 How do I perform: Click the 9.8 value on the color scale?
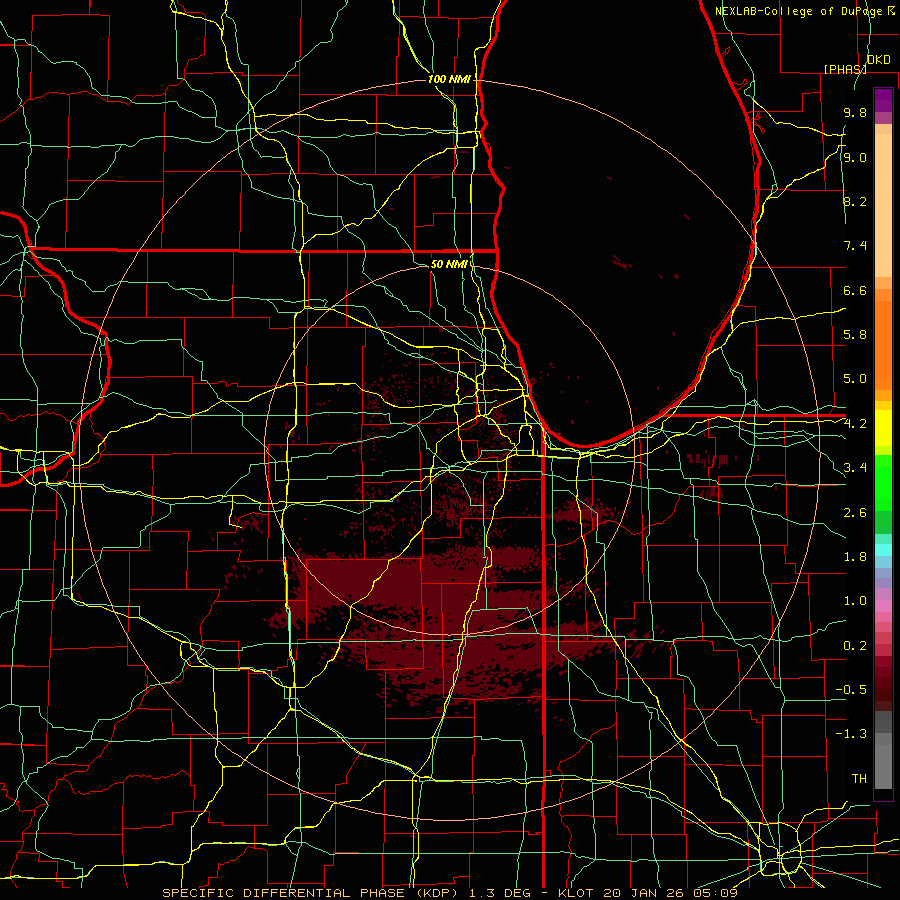[855, 112]
